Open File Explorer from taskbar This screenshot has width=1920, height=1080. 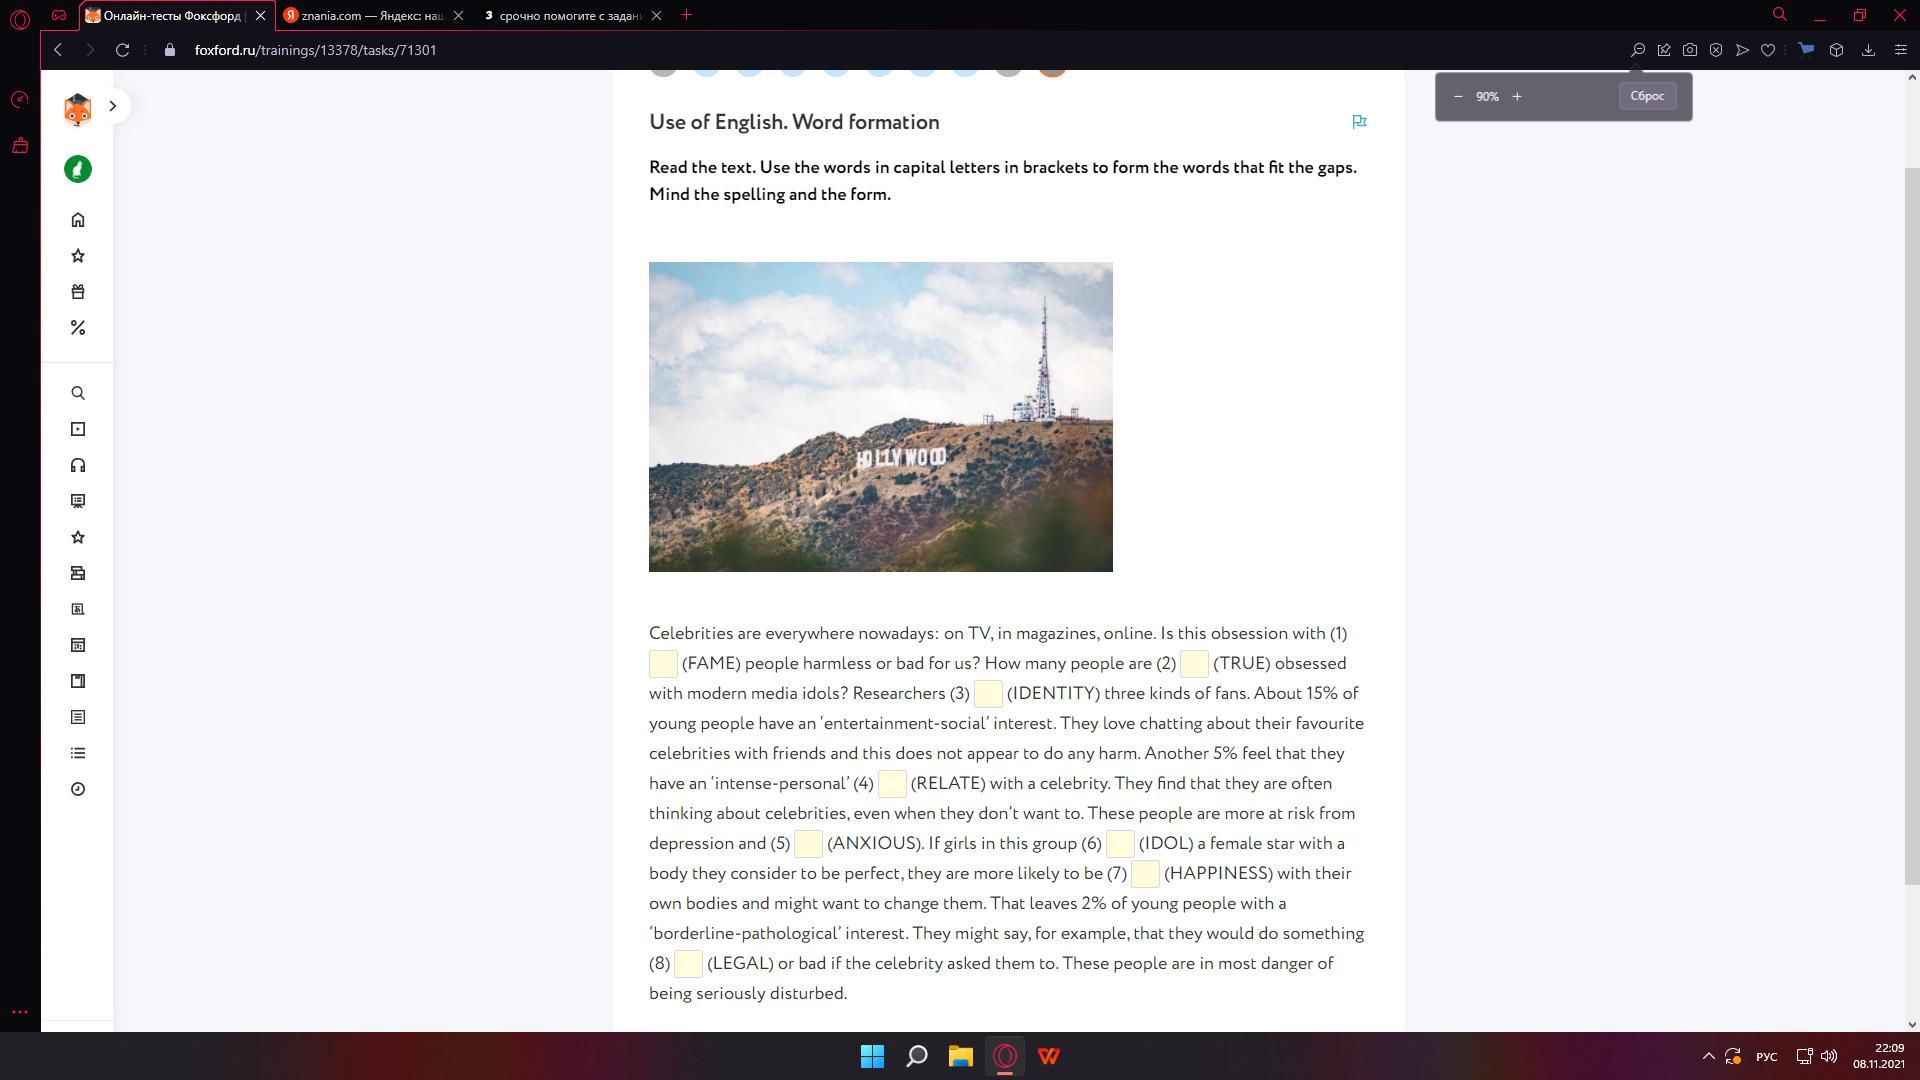(960, 1056)
